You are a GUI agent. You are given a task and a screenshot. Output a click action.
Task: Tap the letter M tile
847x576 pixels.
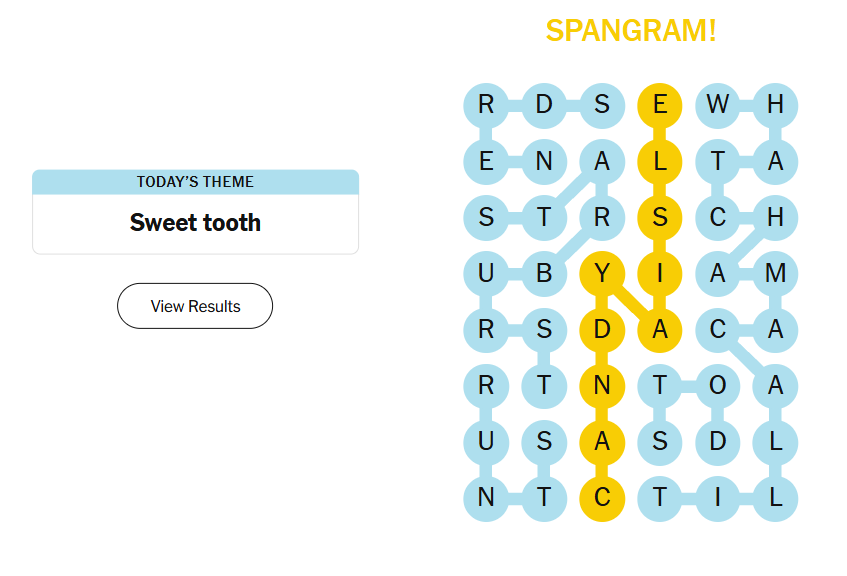(776, 272)
